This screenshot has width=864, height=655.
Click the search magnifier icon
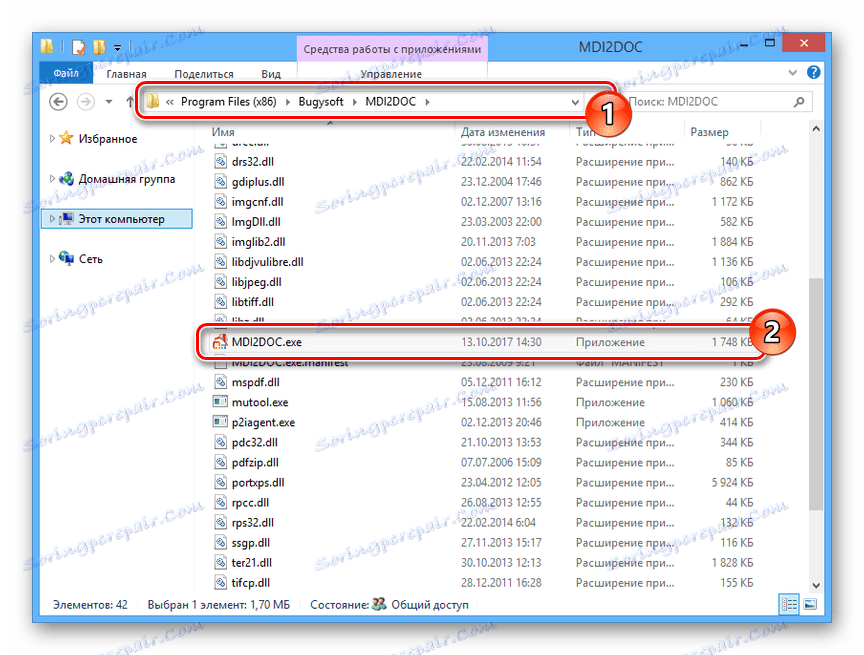(x=799, y=102)
